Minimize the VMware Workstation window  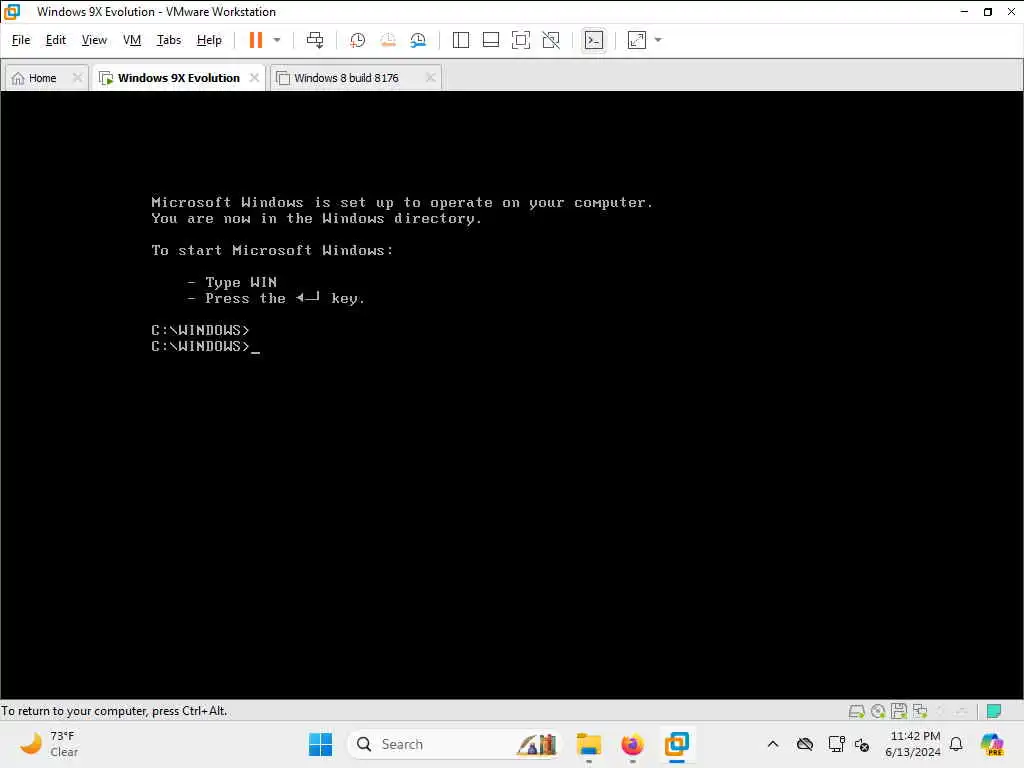964,12
